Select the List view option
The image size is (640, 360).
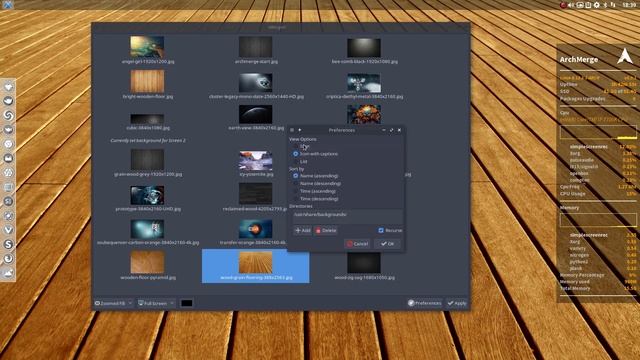tap(300, 162)
